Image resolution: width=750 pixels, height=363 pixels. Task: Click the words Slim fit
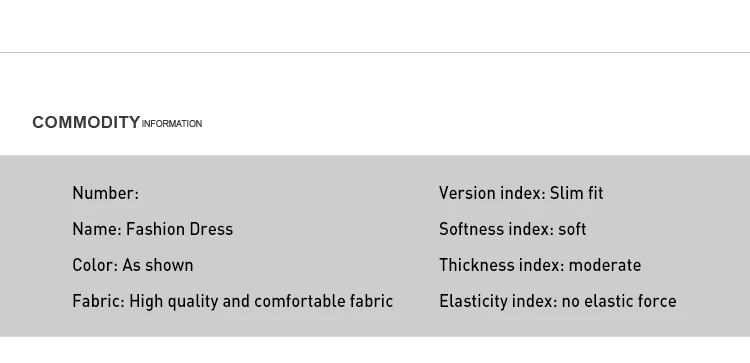coord(576,193)
